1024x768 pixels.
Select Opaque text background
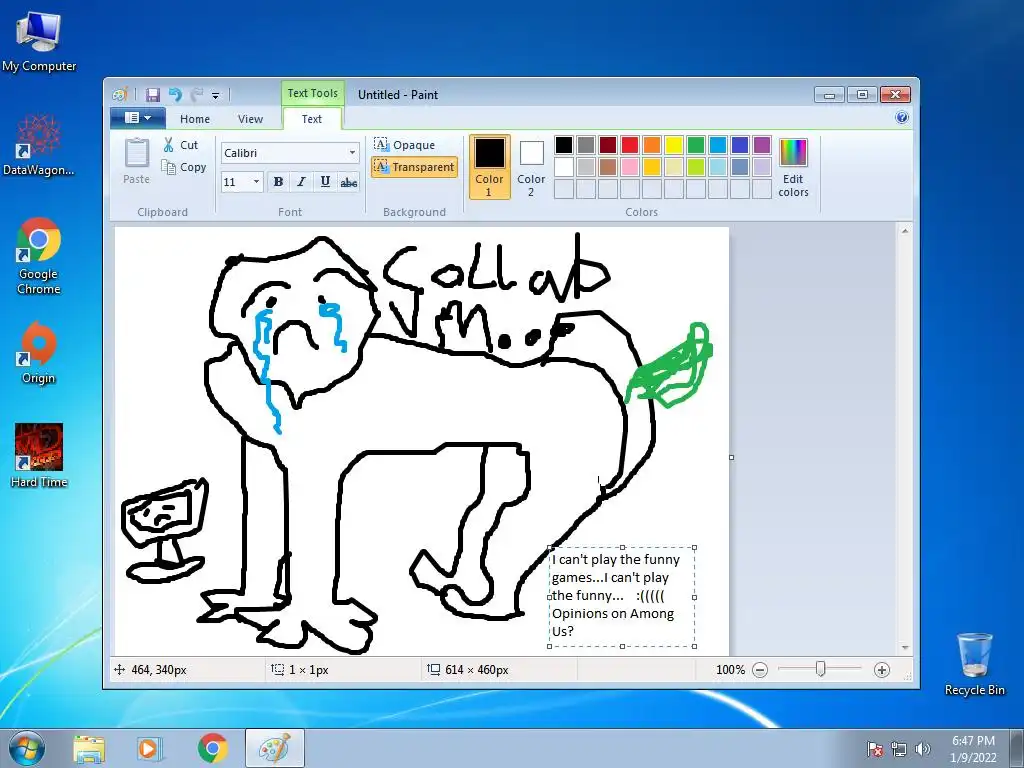[x=405, y=144]
